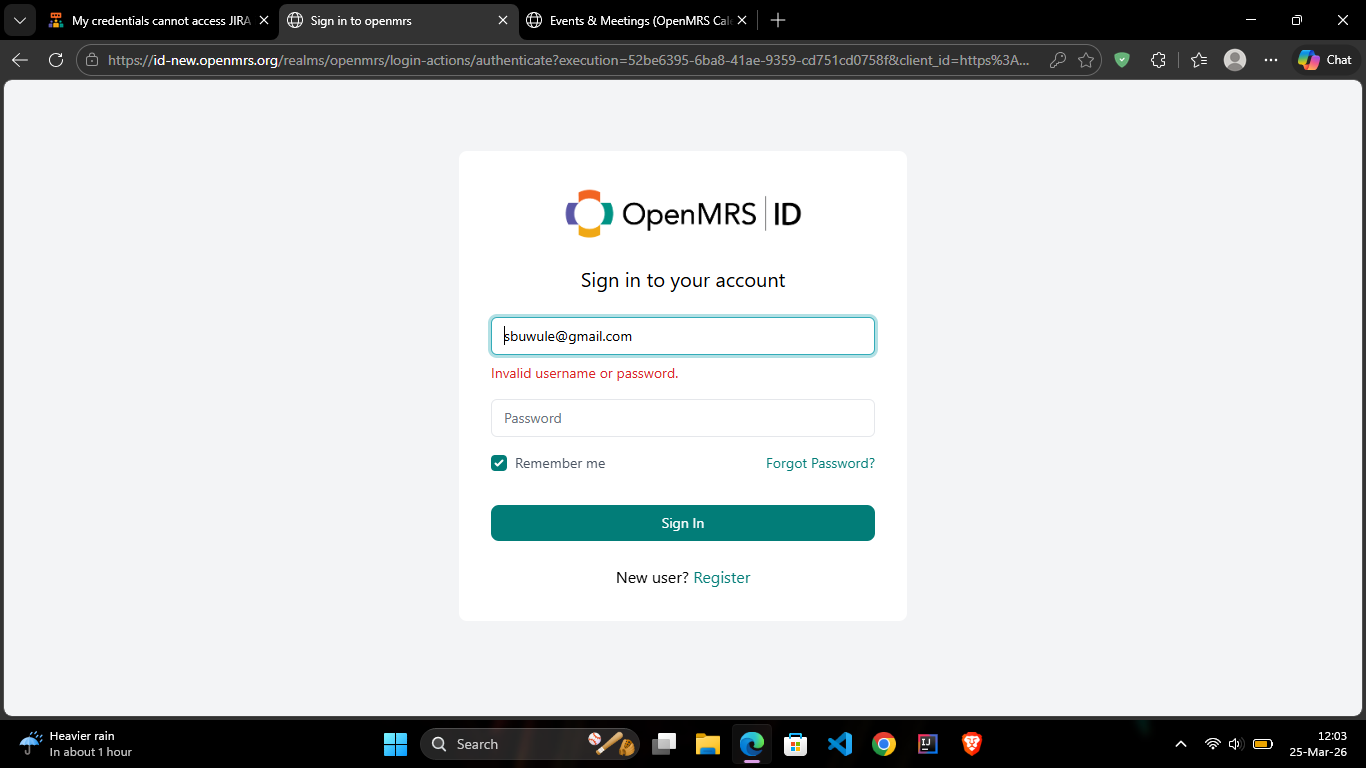
Task: Switch to the Events & Meetings tab
Action: coord(630,20)
